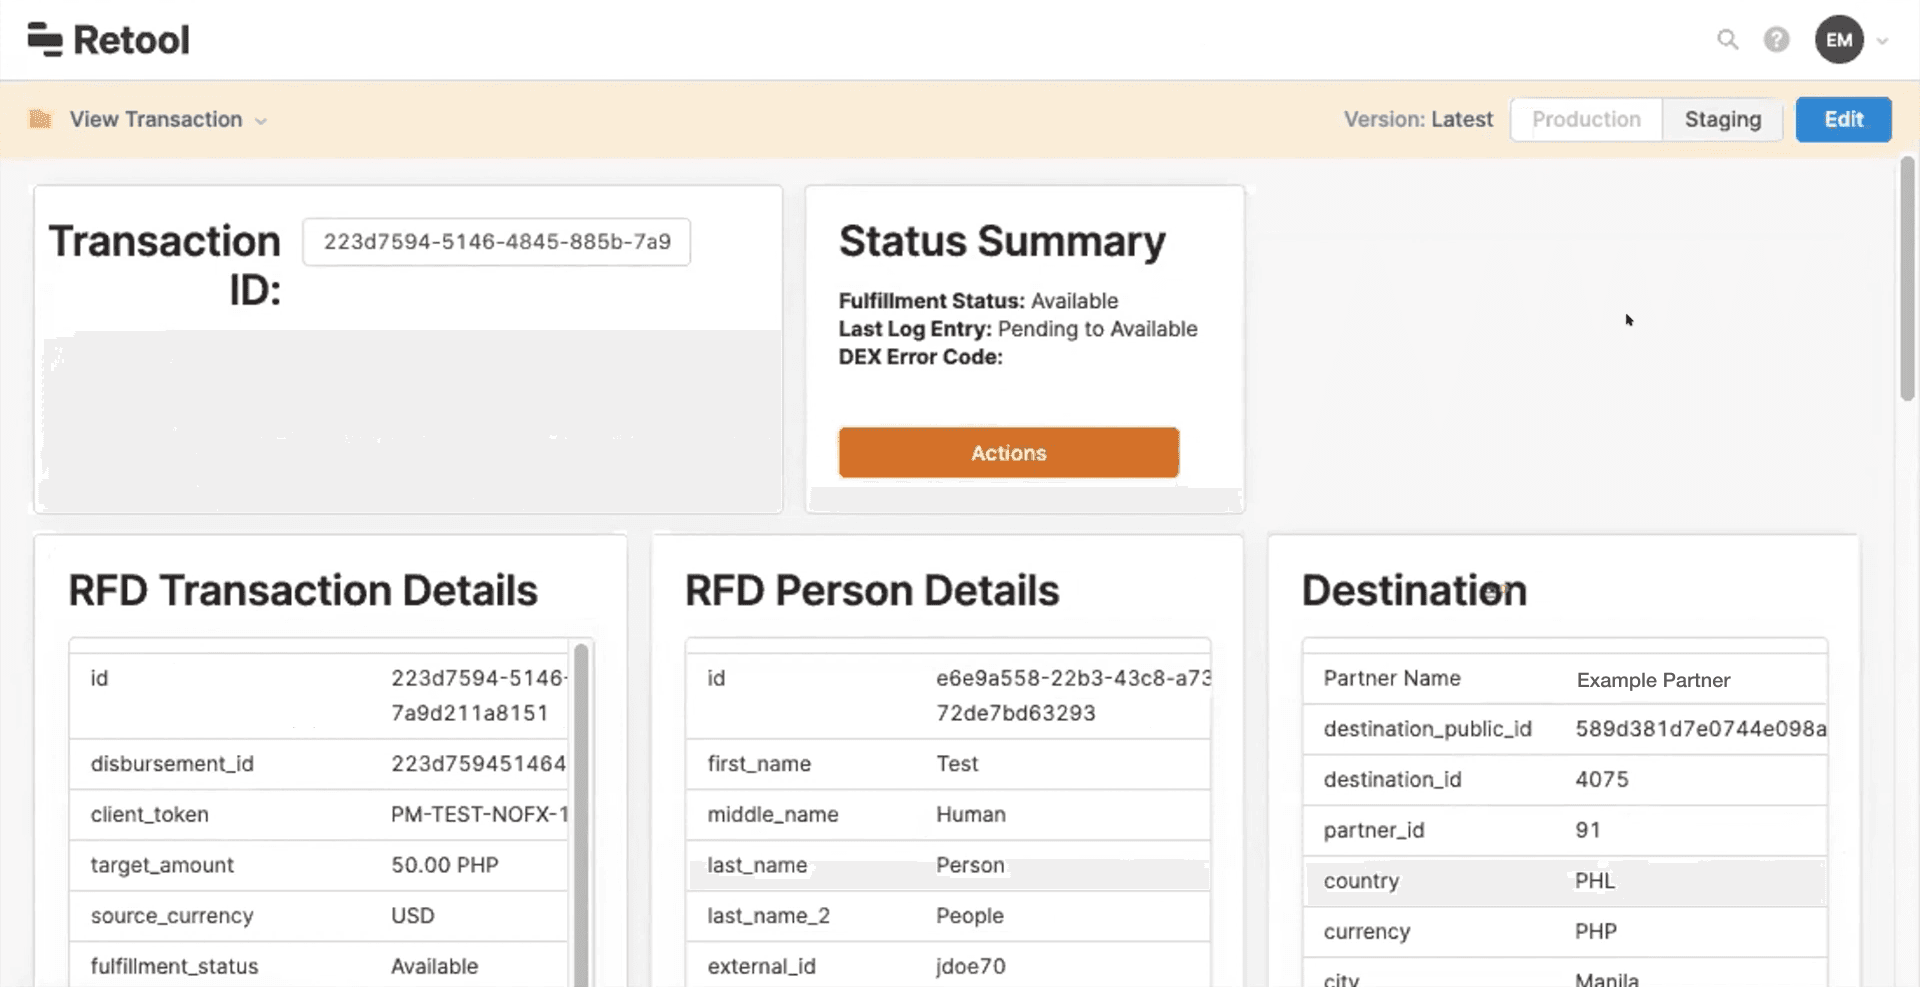Click the orange Actions button
Screen dimensions: 1920x987
[x=1008, y=453]
